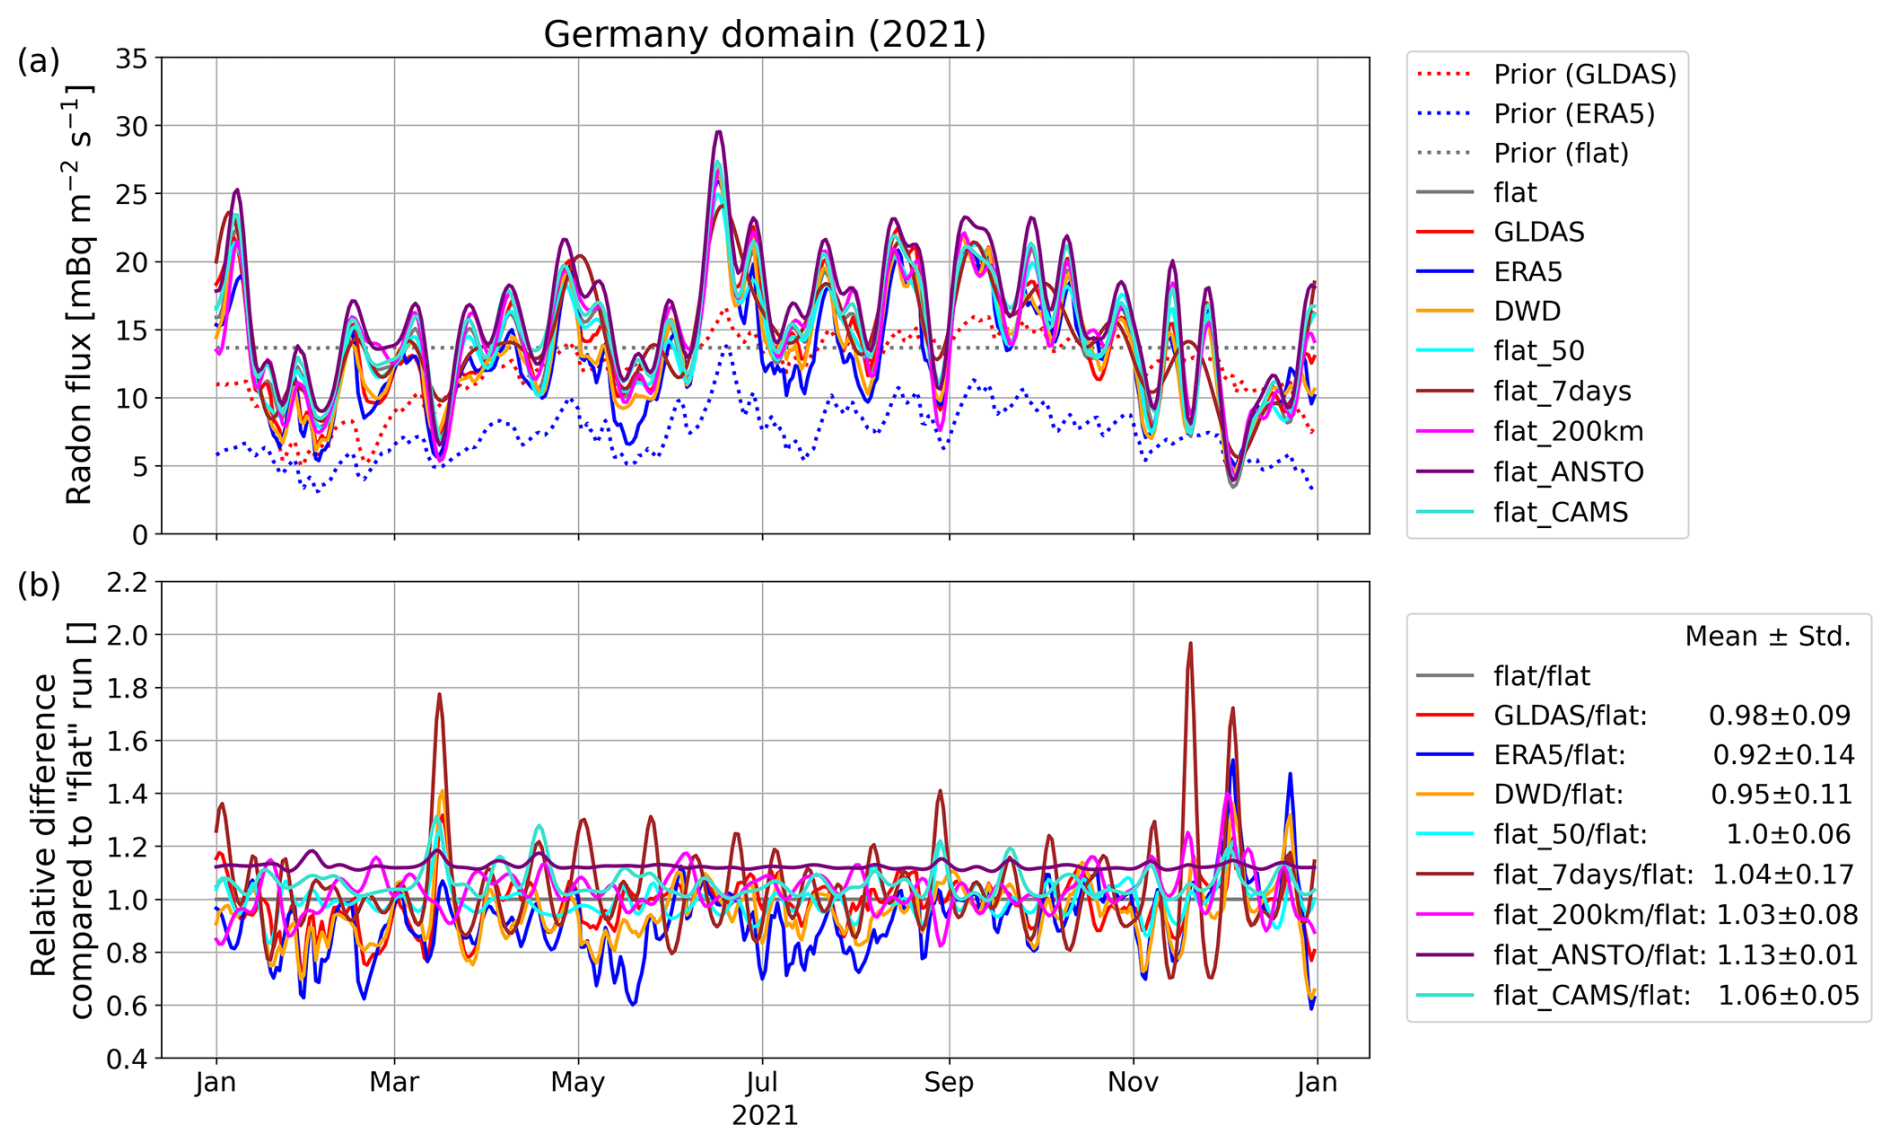
Task: Click the Mean ± Std. legend header
Action: pos(1767,636)
